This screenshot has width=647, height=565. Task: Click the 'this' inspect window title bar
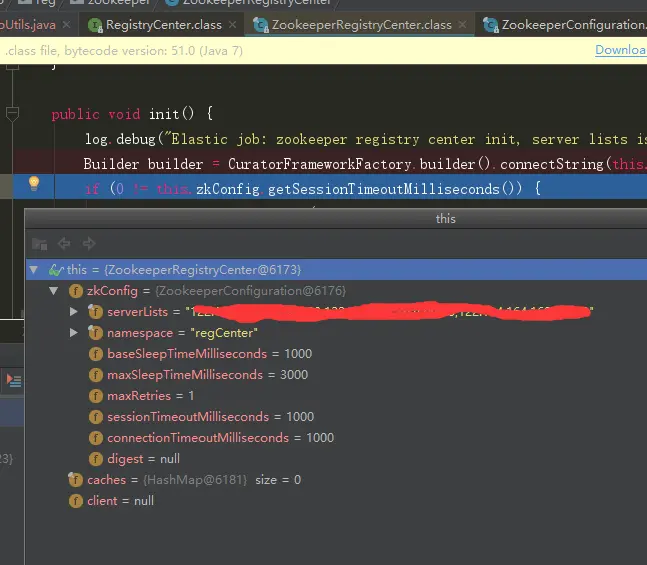[x=336, y=219]
